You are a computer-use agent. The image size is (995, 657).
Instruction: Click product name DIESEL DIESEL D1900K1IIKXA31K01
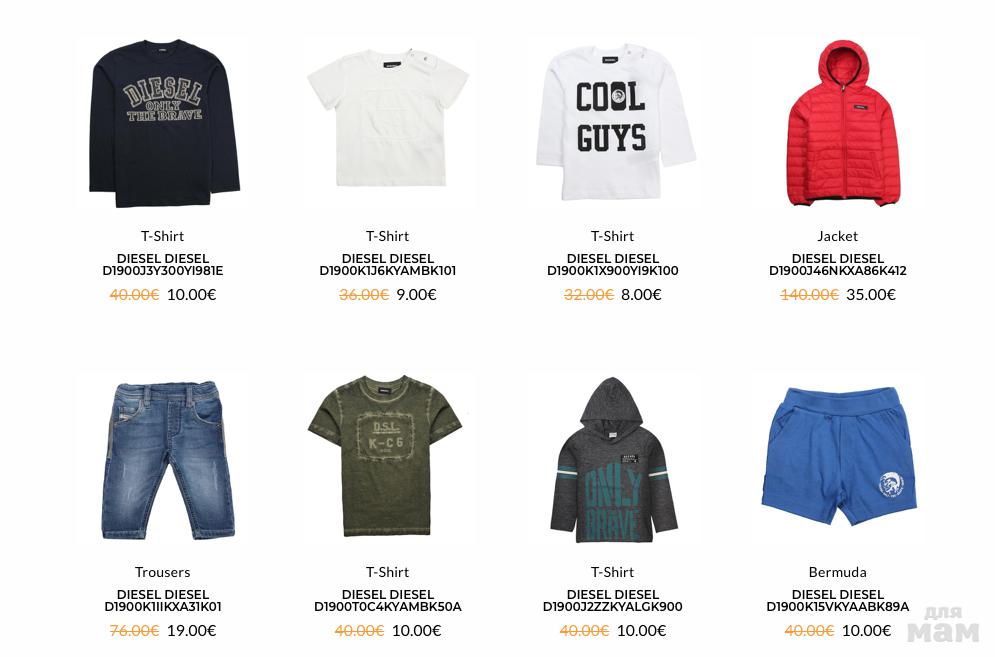pyautogui.click(x=163, y=601)
